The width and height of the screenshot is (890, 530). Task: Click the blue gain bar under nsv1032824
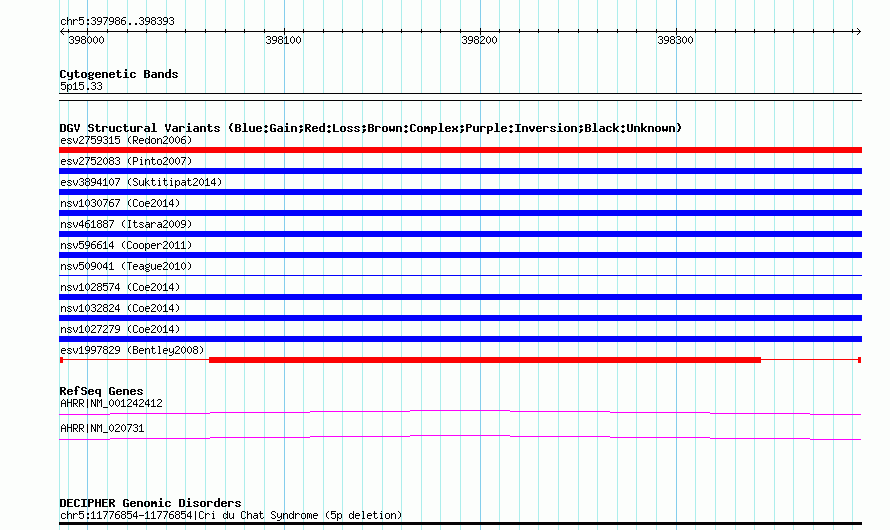tap(460, 318)
